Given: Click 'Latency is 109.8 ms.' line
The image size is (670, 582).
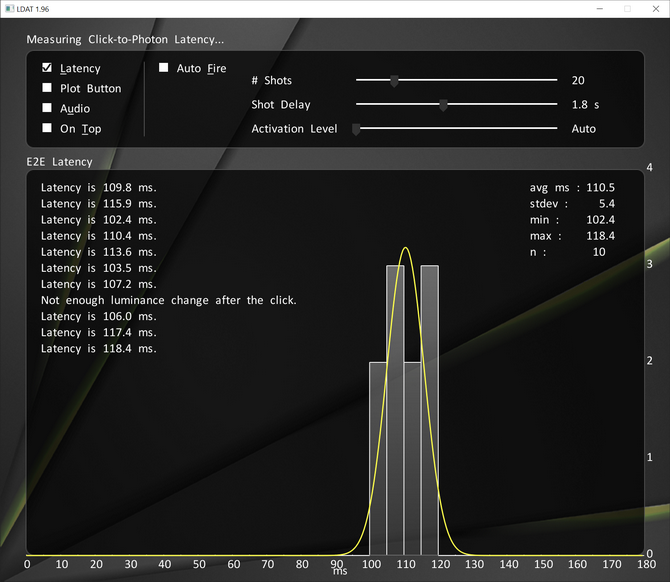Looking at the screenshot, I should (99, 188).
